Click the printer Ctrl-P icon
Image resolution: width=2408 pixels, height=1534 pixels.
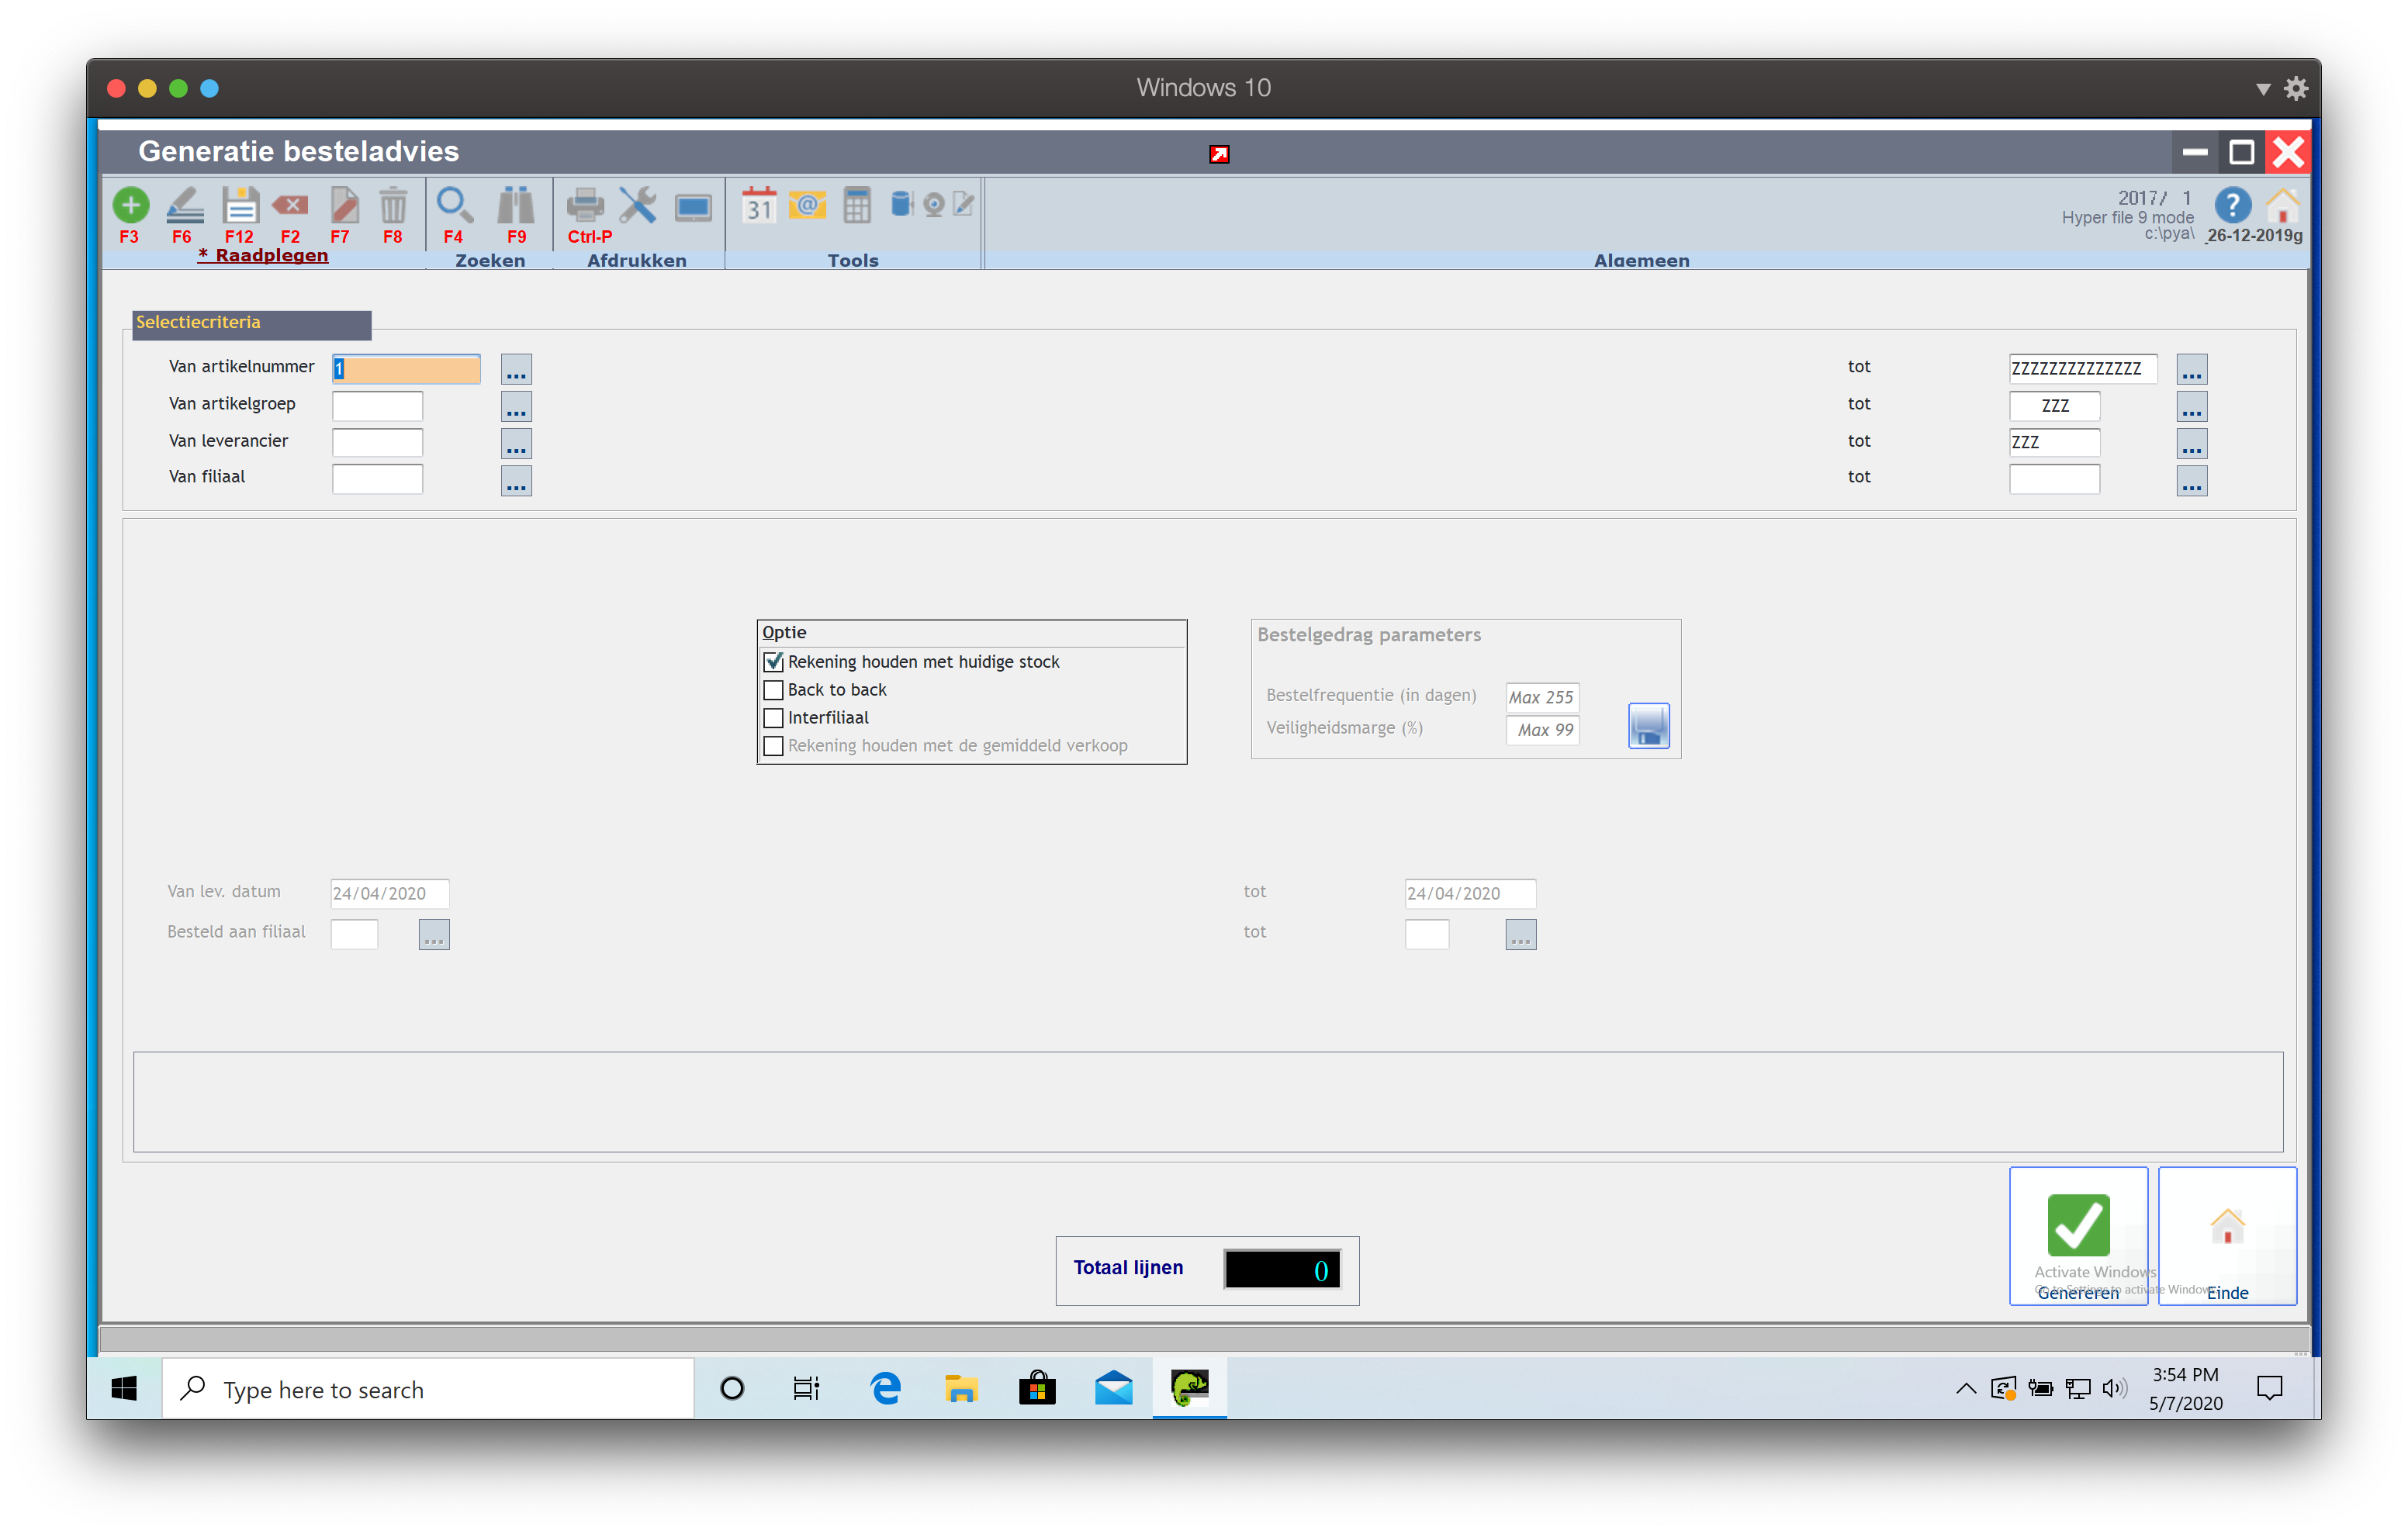click(585, 205)
